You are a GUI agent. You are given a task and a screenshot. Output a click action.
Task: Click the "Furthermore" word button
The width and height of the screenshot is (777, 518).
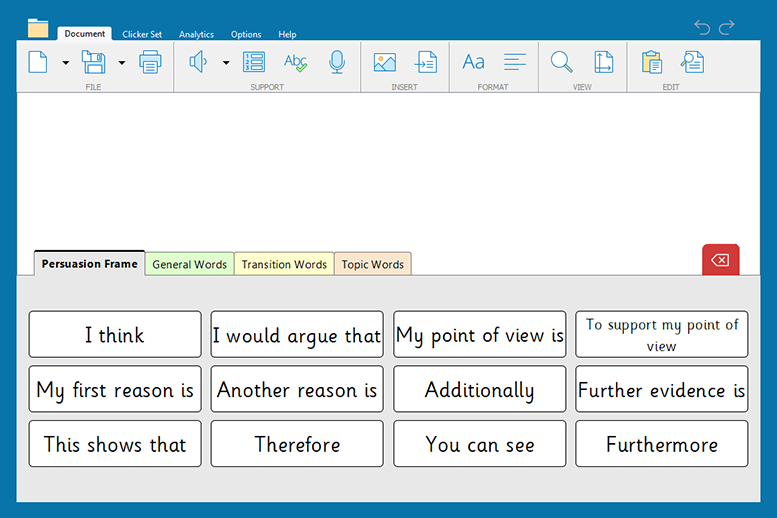pyautogui.click(x=661, y=444)
